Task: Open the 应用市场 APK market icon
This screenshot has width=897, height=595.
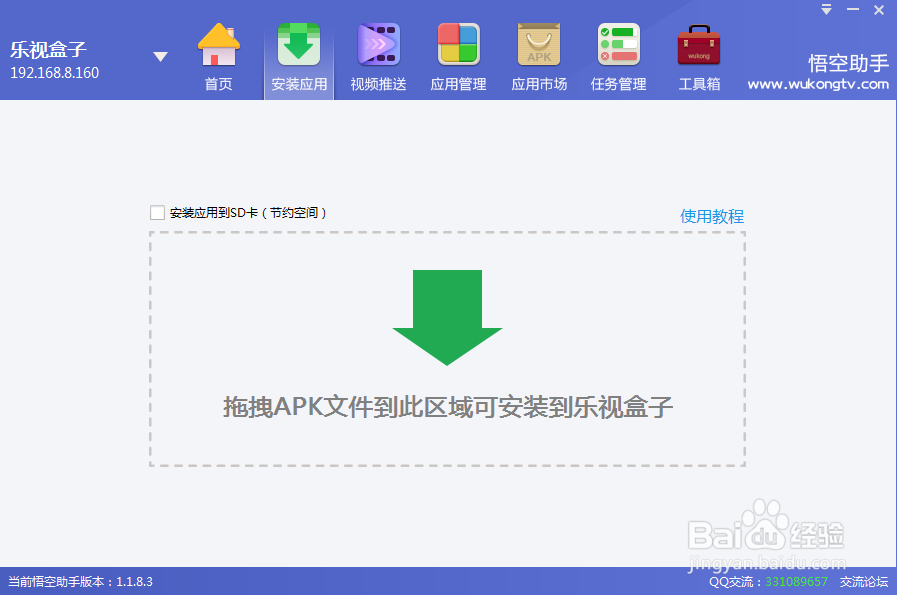Action: click(539, 57)
